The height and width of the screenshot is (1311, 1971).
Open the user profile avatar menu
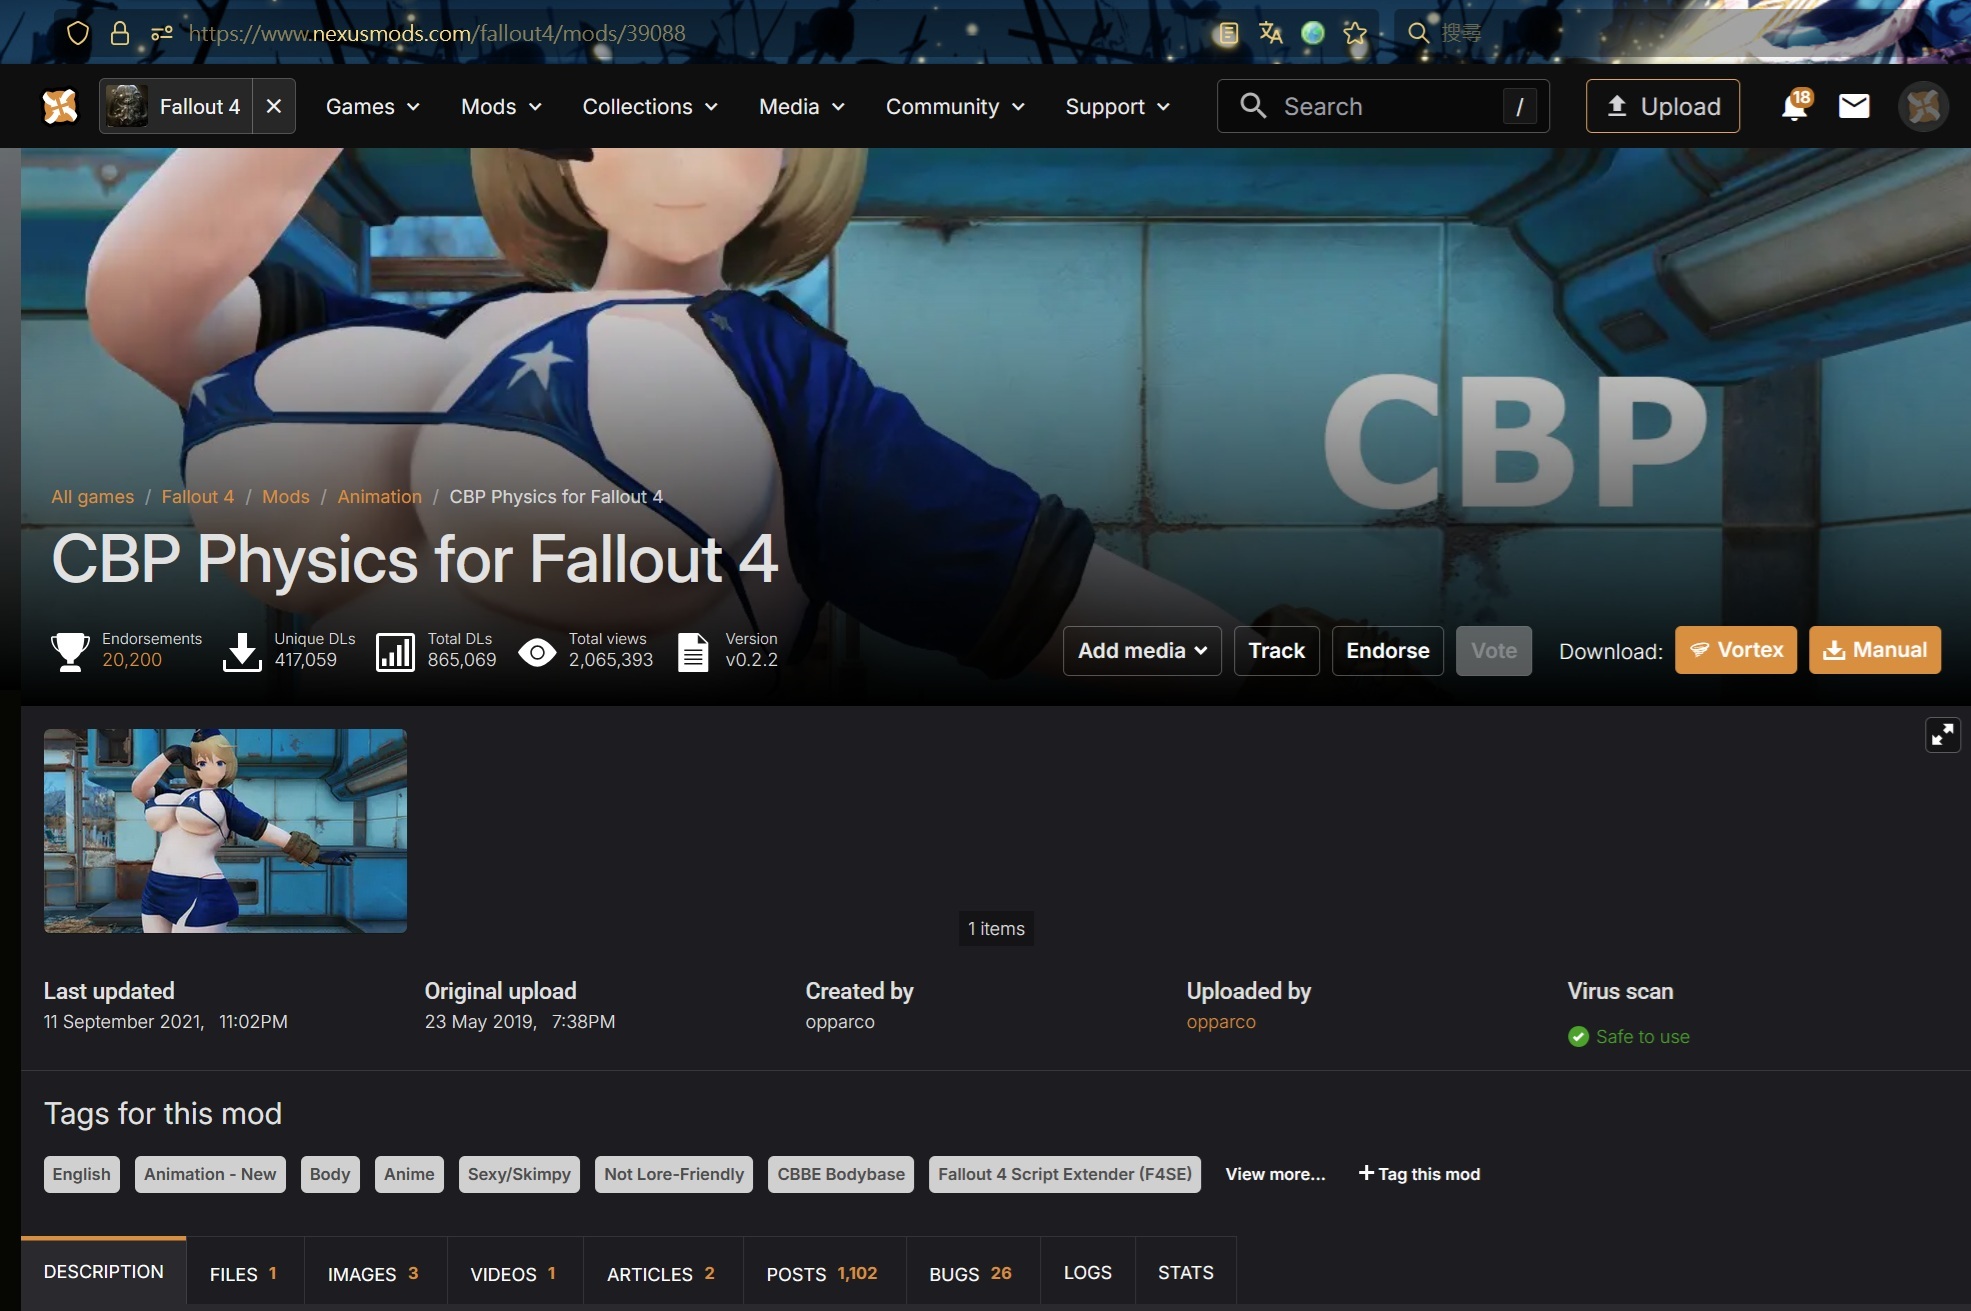(1923, 106)
